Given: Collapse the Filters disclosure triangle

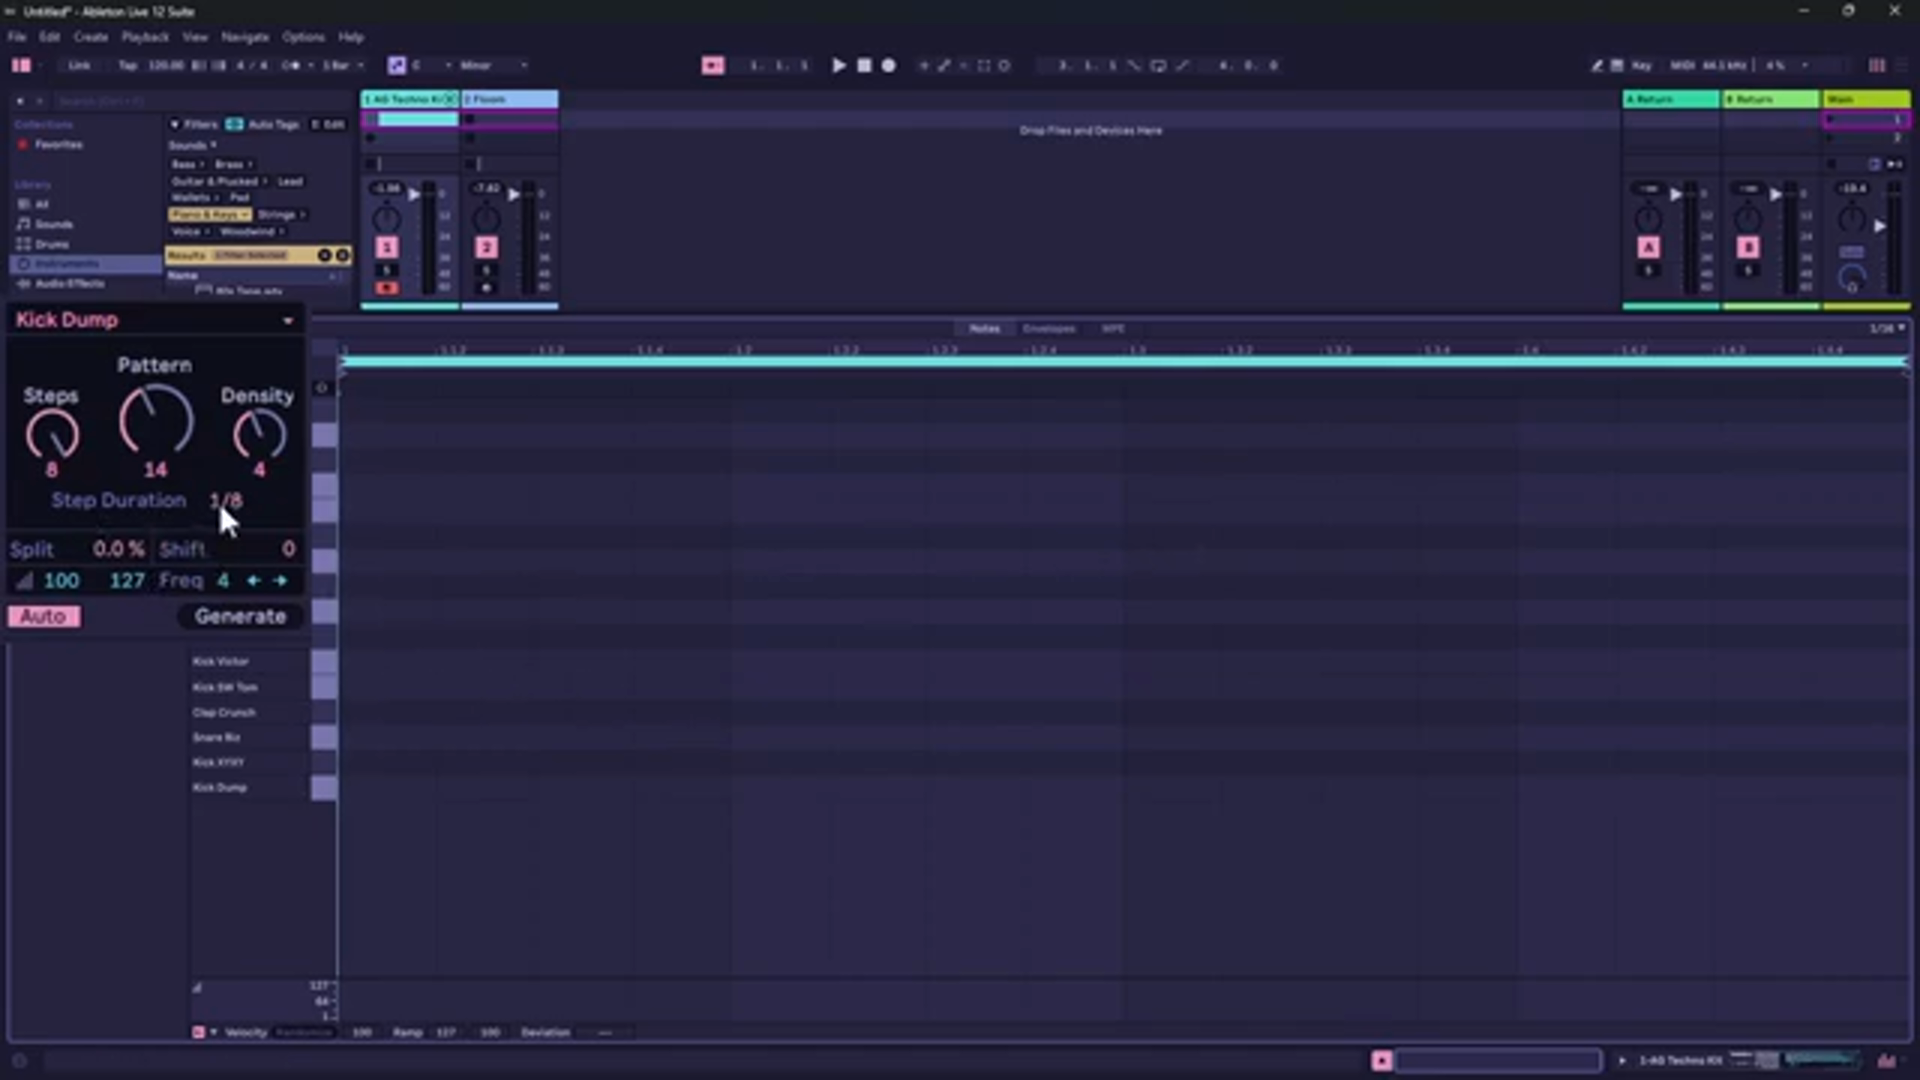Looking at the screenshot, I should [174, 124].
